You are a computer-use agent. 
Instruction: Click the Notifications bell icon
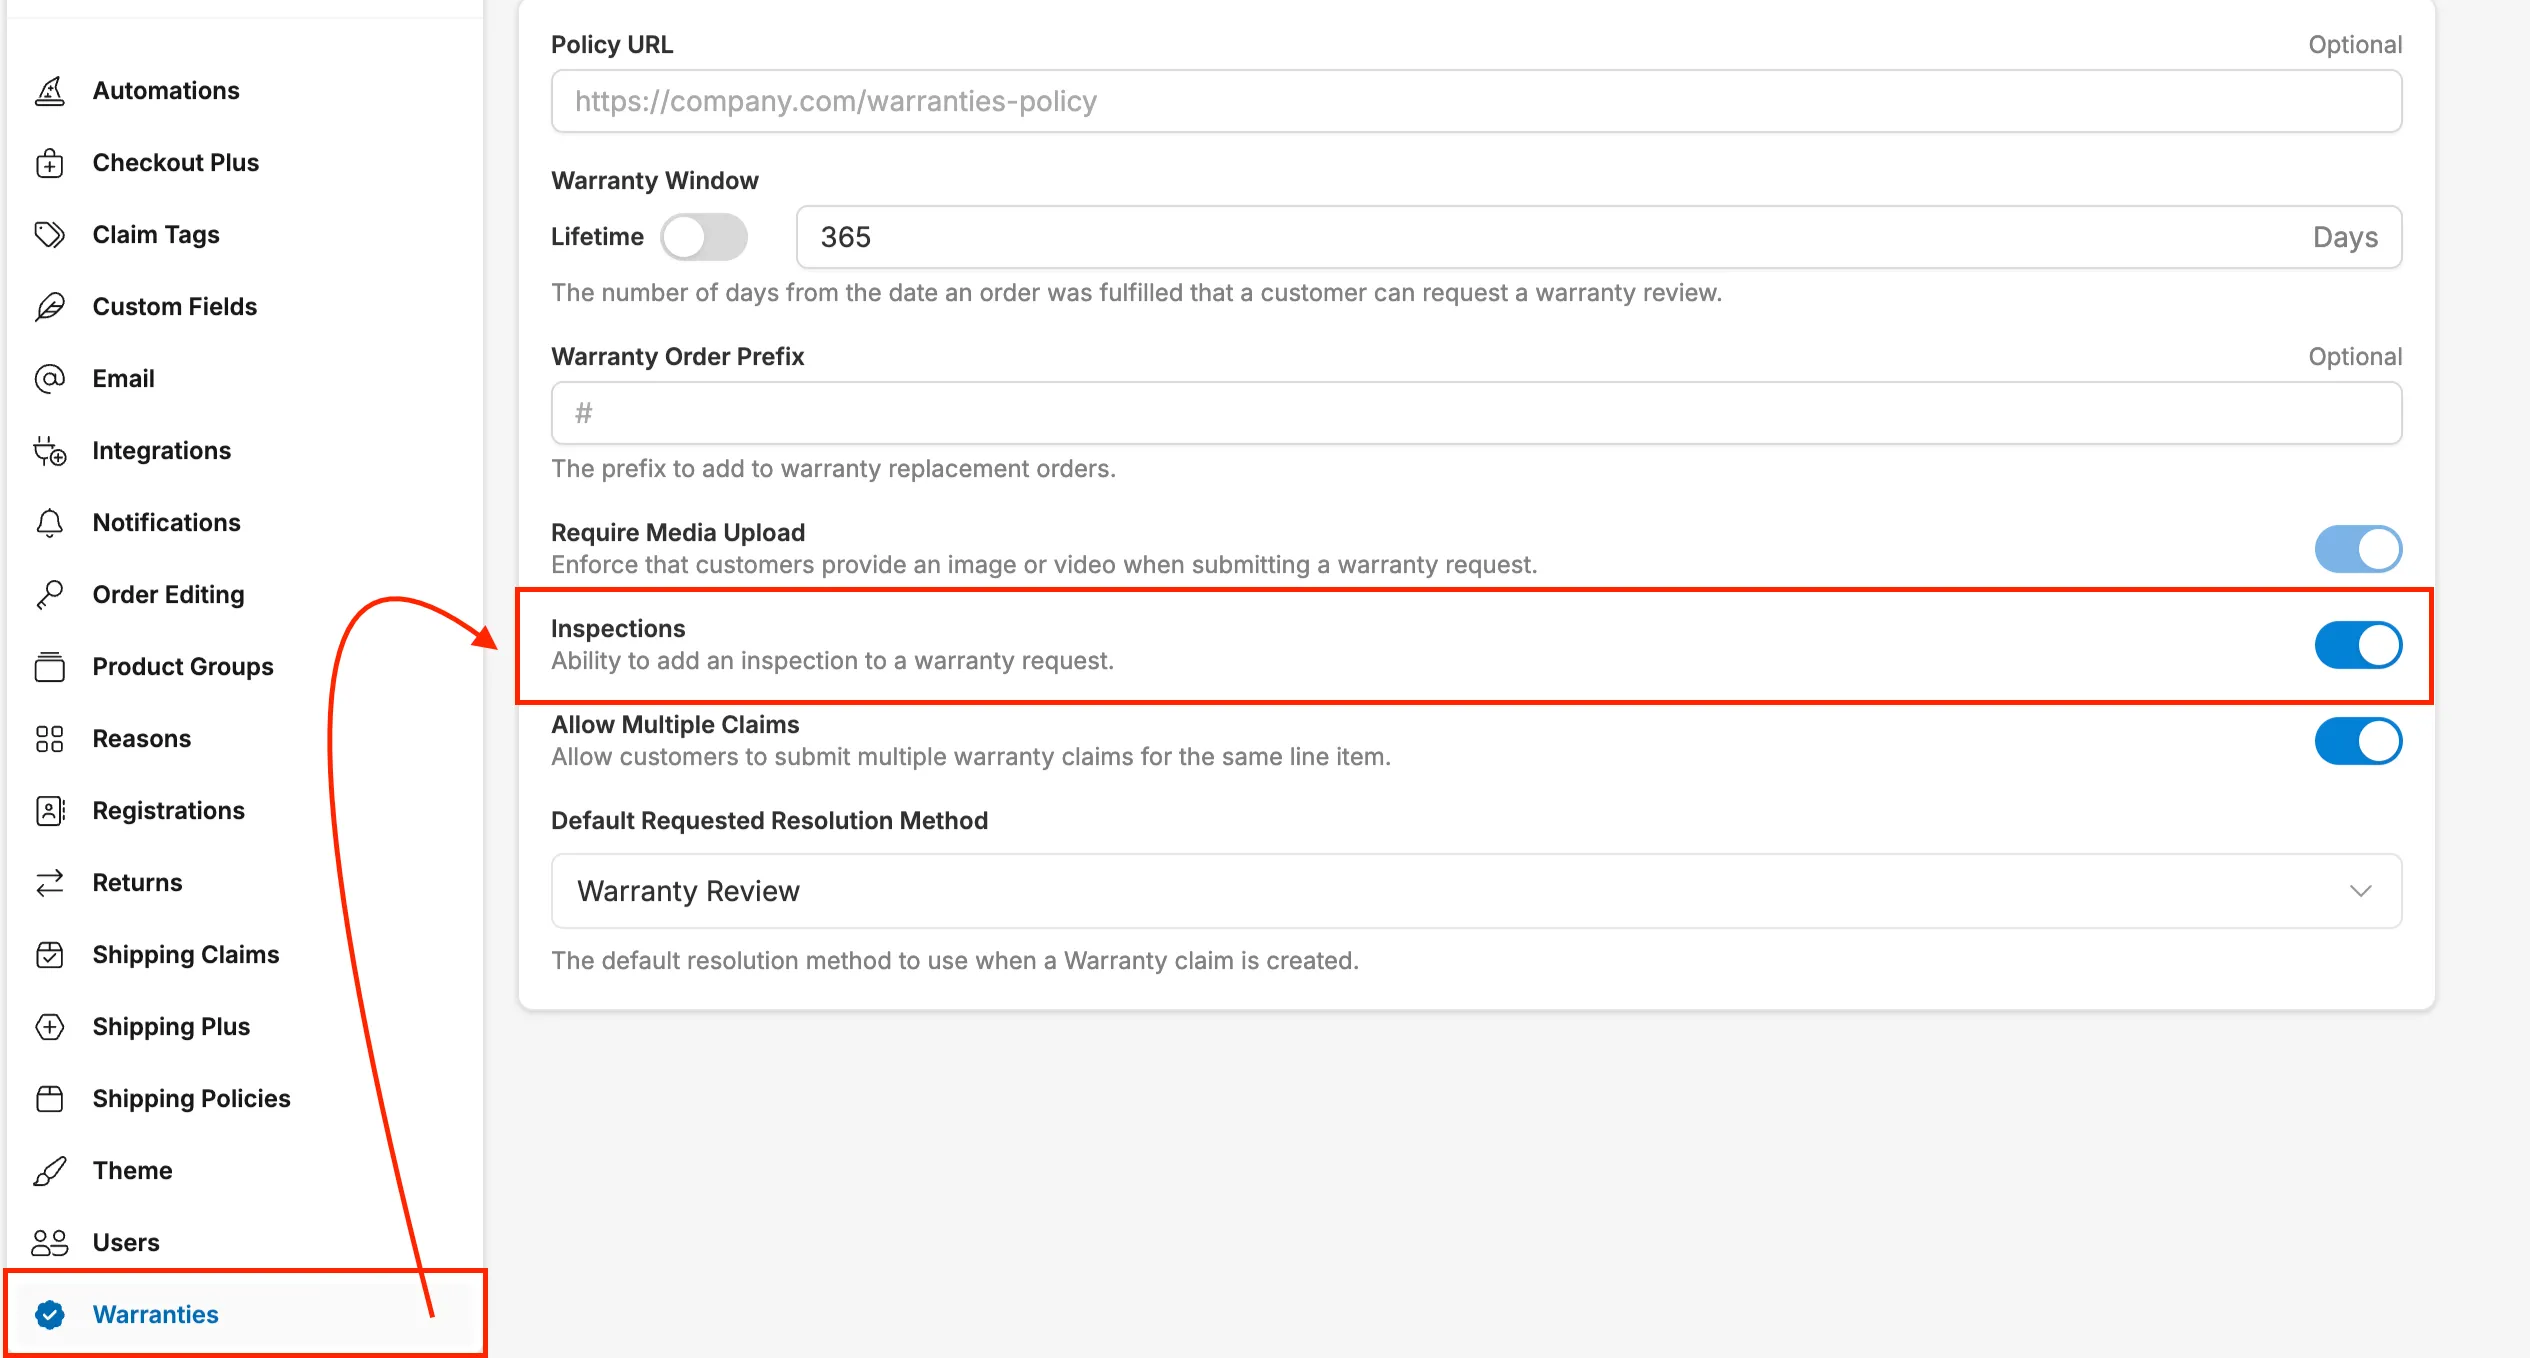pyautogui.click(x=50, y=523)
